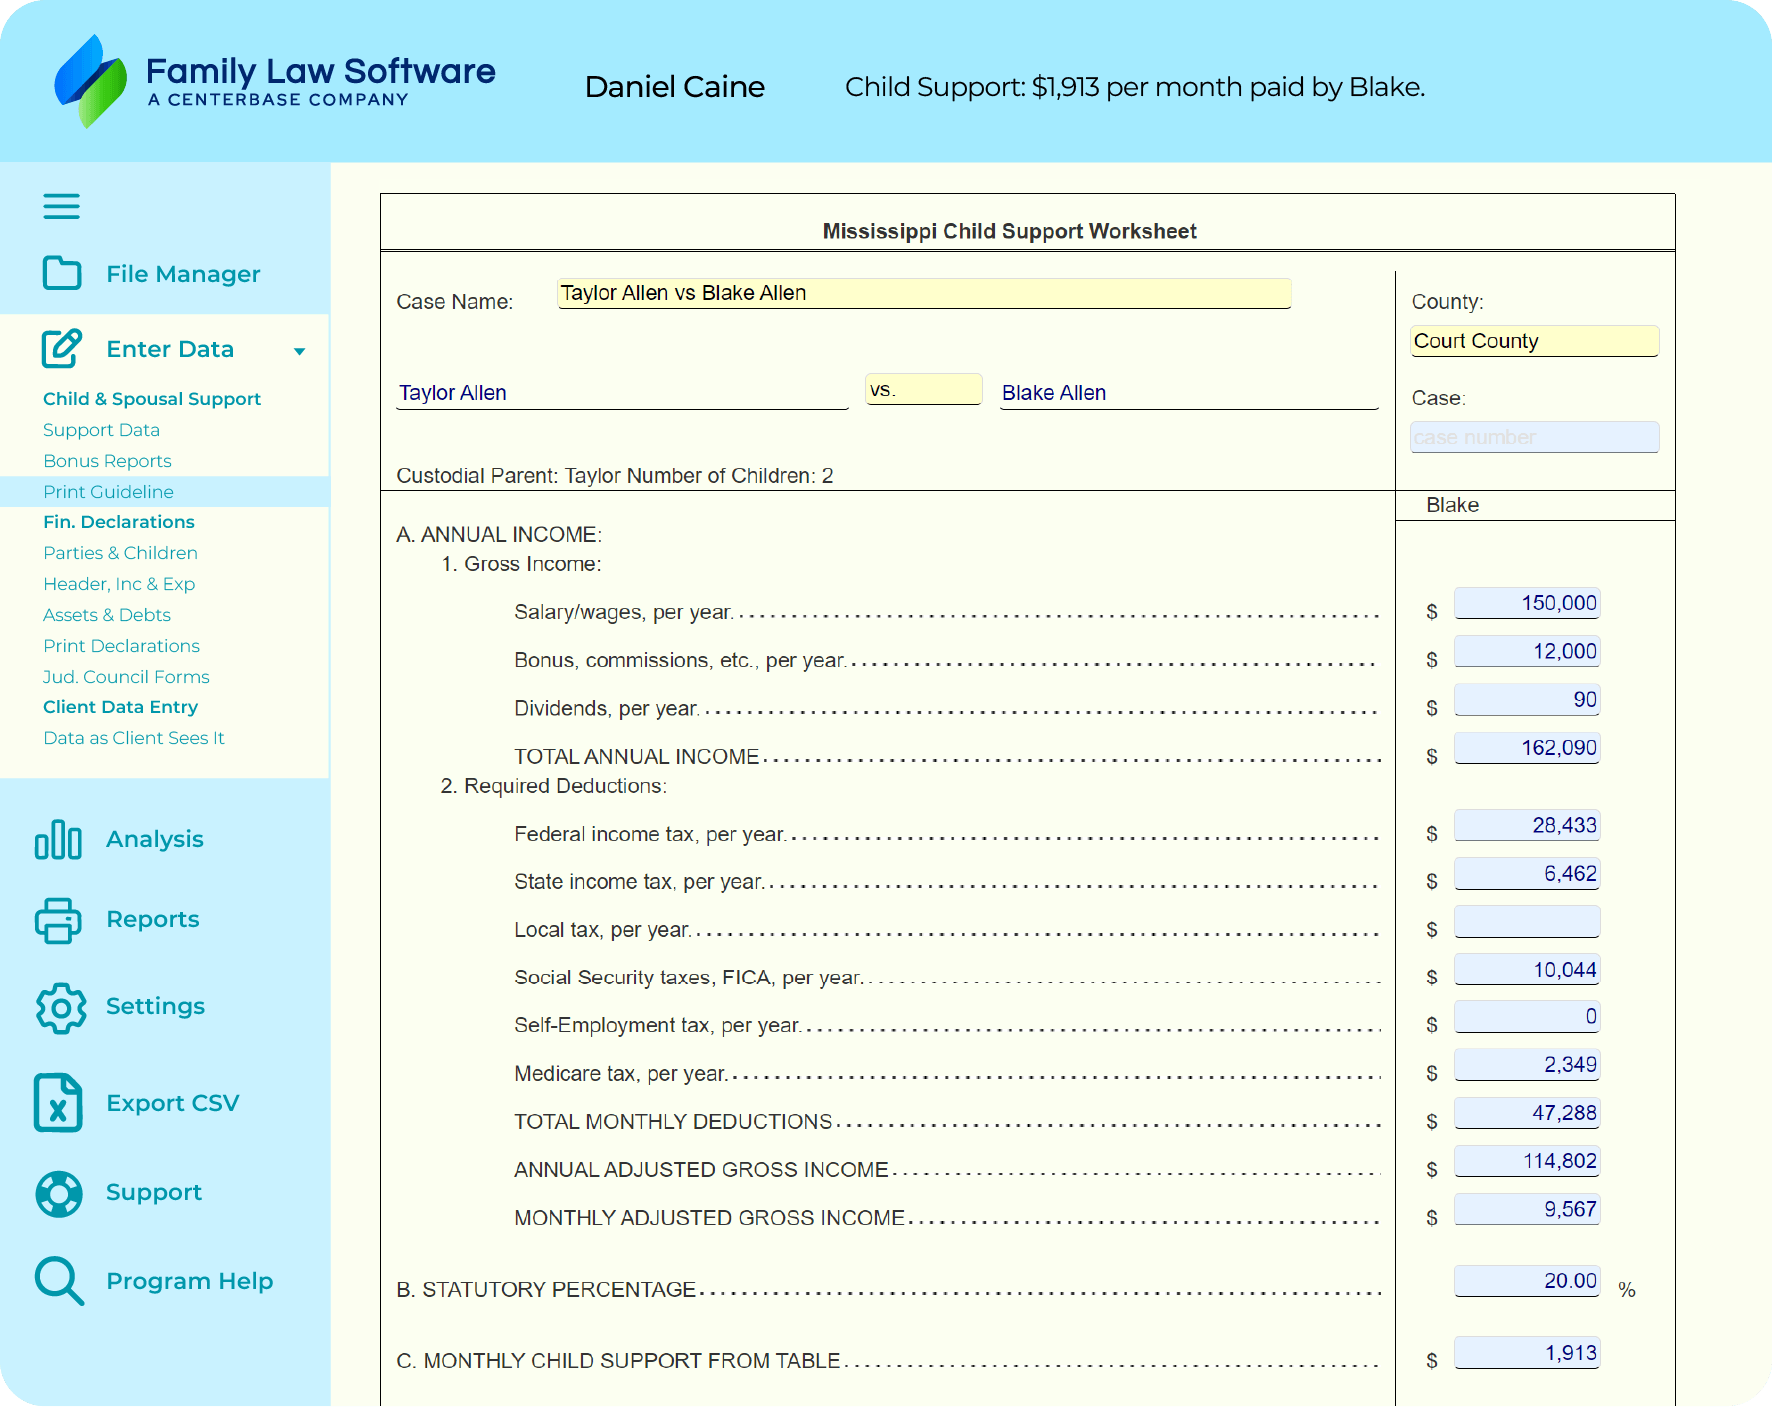The image size is (1772, 1407).
Task: Open Assets & Debts link
Action: point(107,615)
